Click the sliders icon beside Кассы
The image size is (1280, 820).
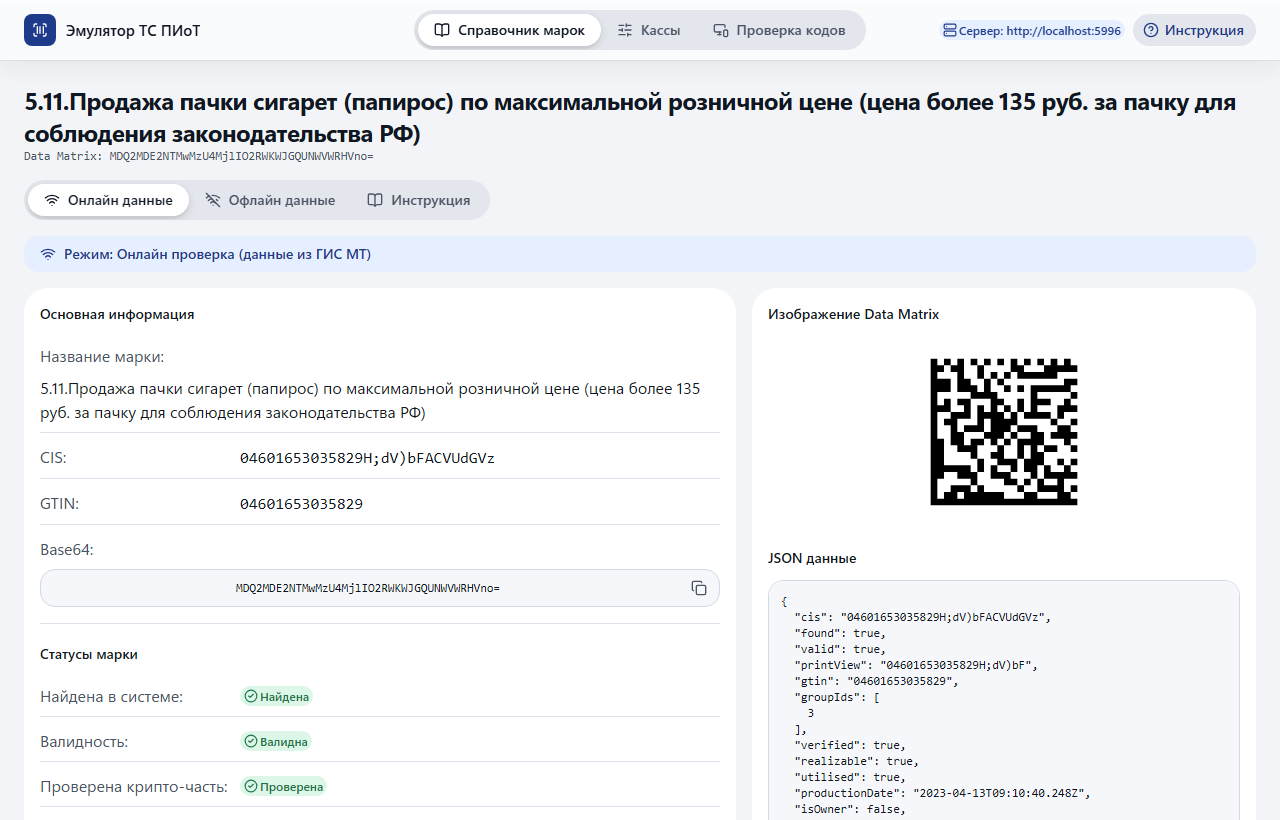tap(625, 30)
